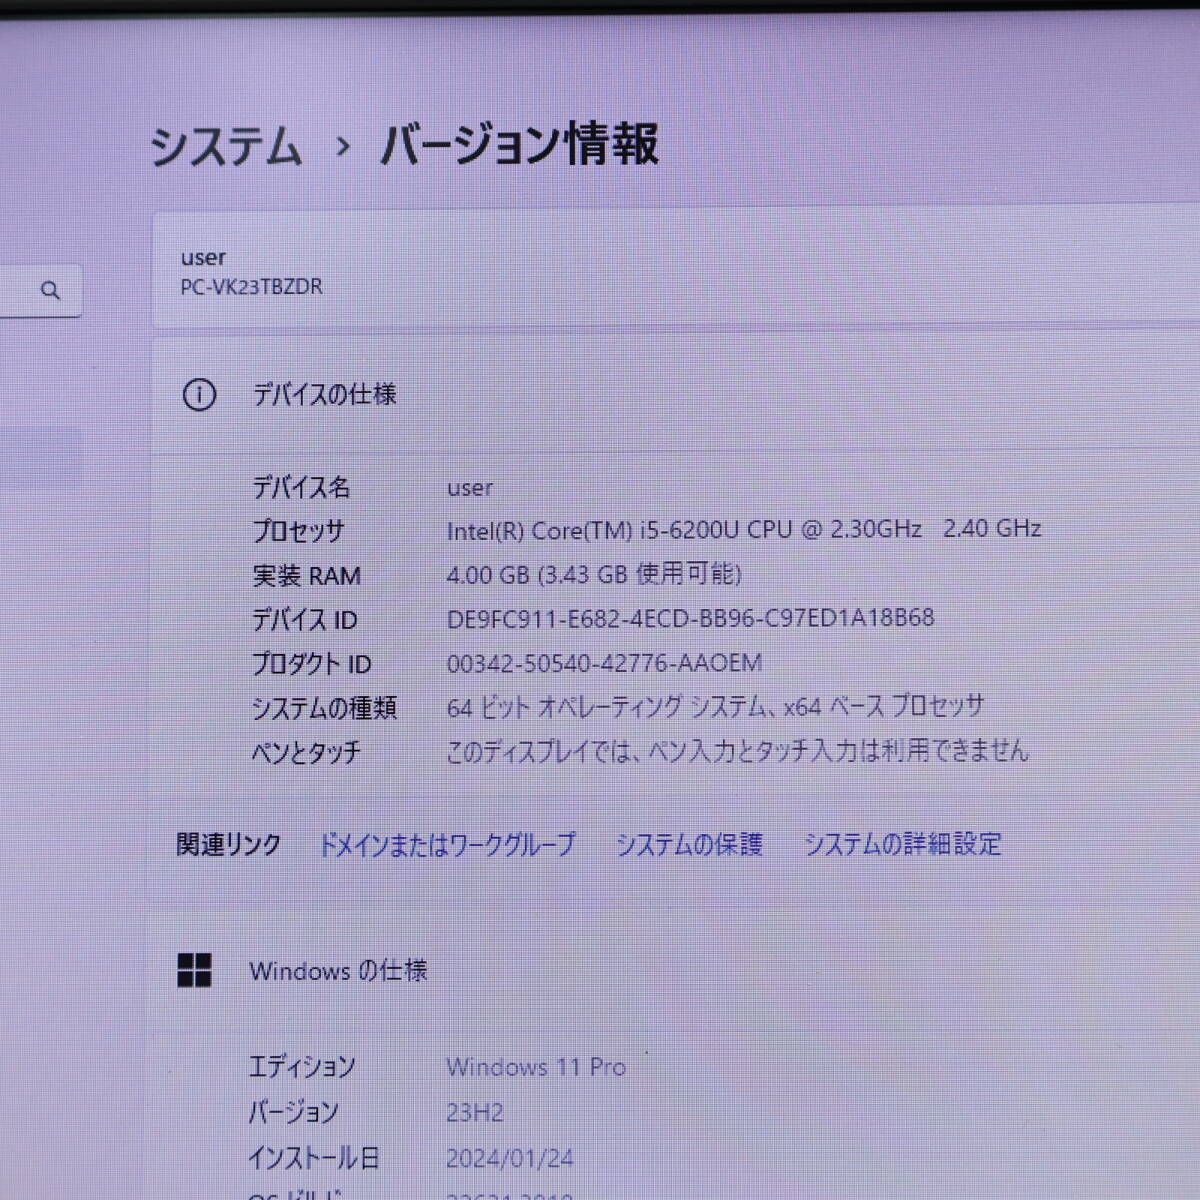Select the processor value i5-6200U text
The image size is (1200, 1200).
[744, 529]
